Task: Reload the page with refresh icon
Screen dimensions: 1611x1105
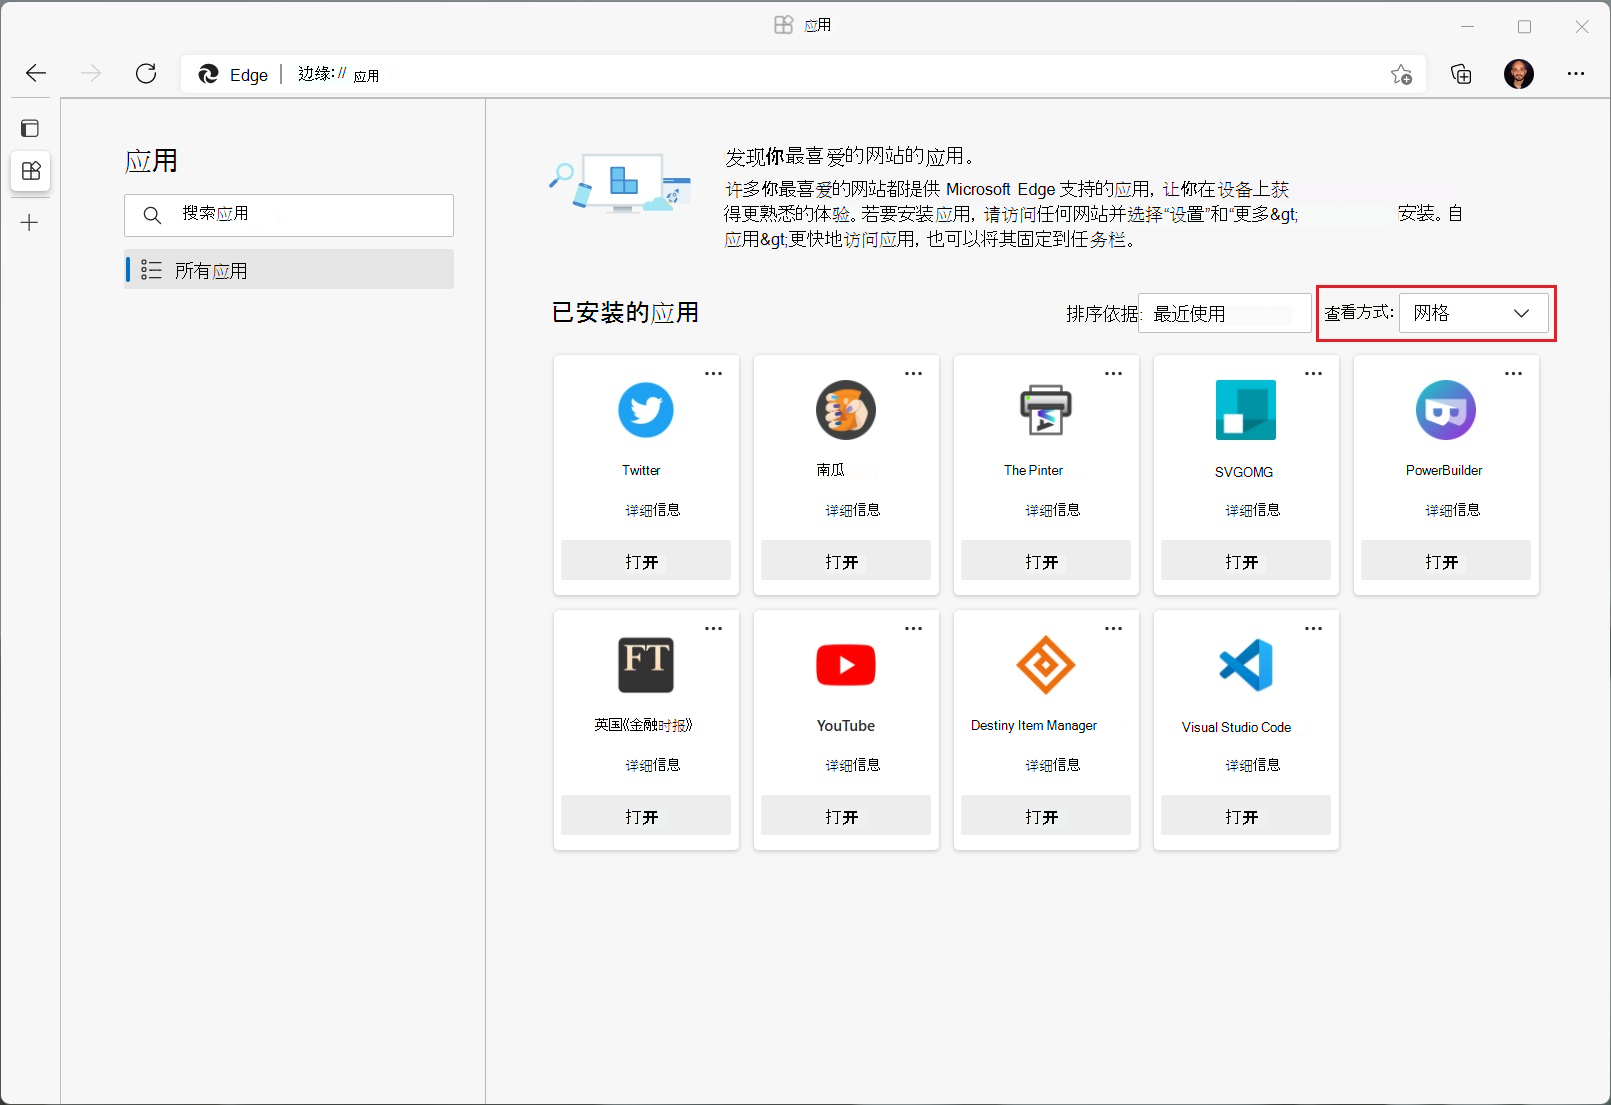Action: 146,73
